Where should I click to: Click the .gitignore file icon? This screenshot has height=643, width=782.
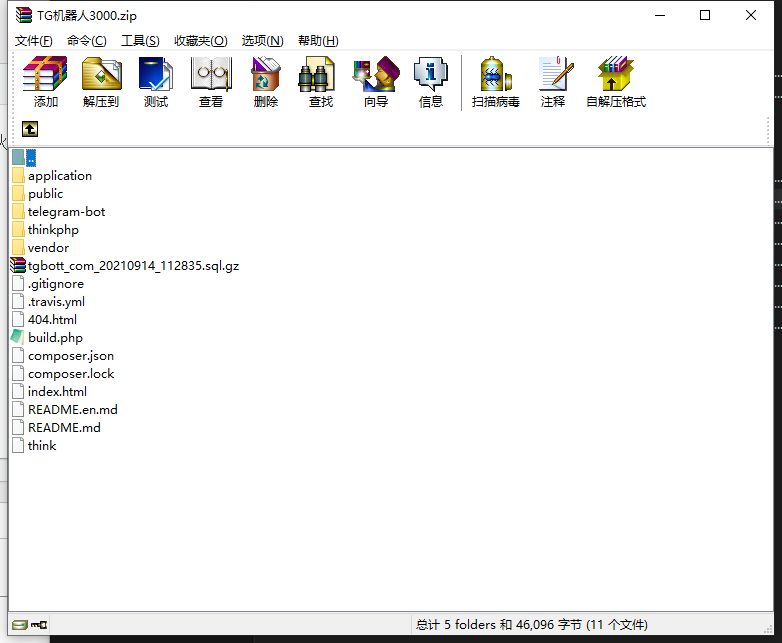point(18,283)
